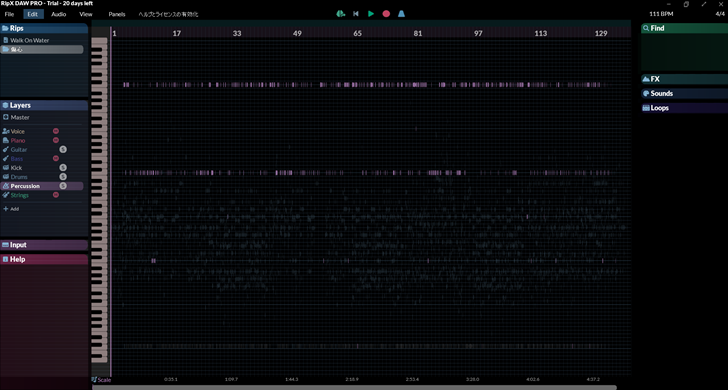Expand the Input panel
Viewport: 728px width, 390px height.
[x=44, y=245]
